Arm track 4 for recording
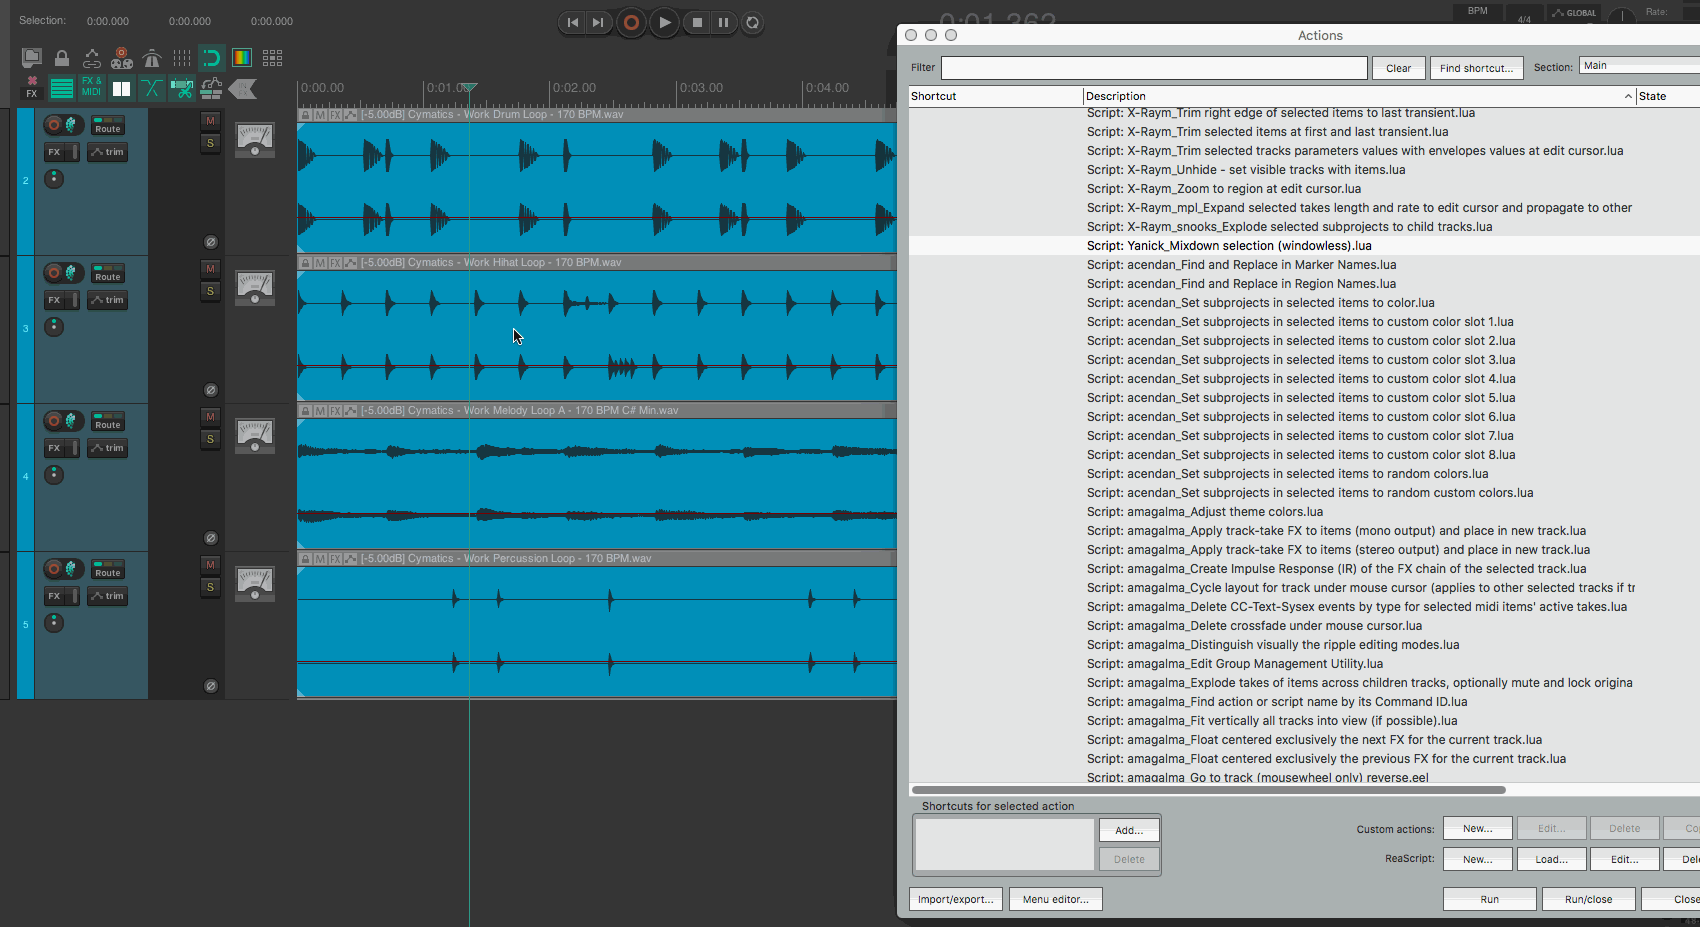 54,421
